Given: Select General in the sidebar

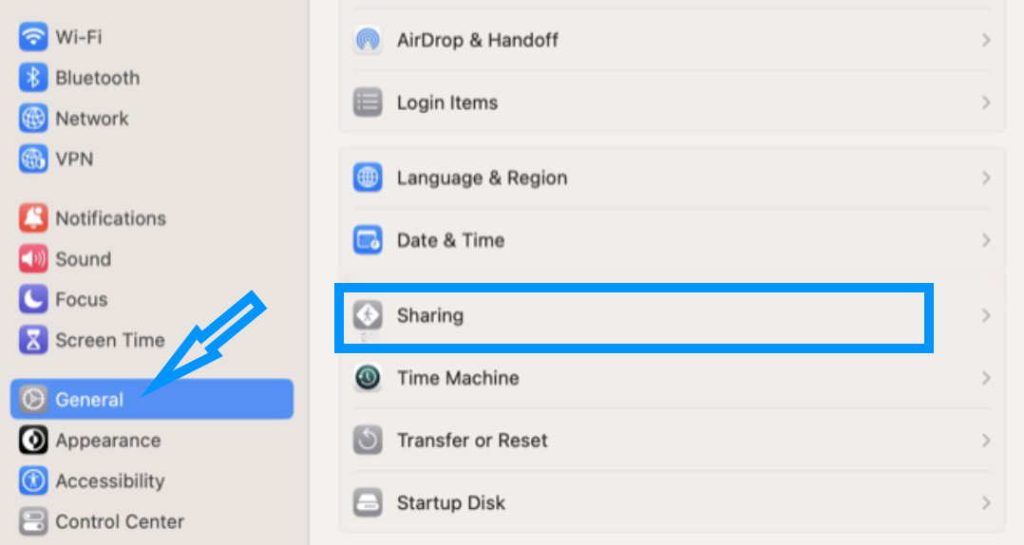Looking at the screenshot, I should [x=152, y=399].
